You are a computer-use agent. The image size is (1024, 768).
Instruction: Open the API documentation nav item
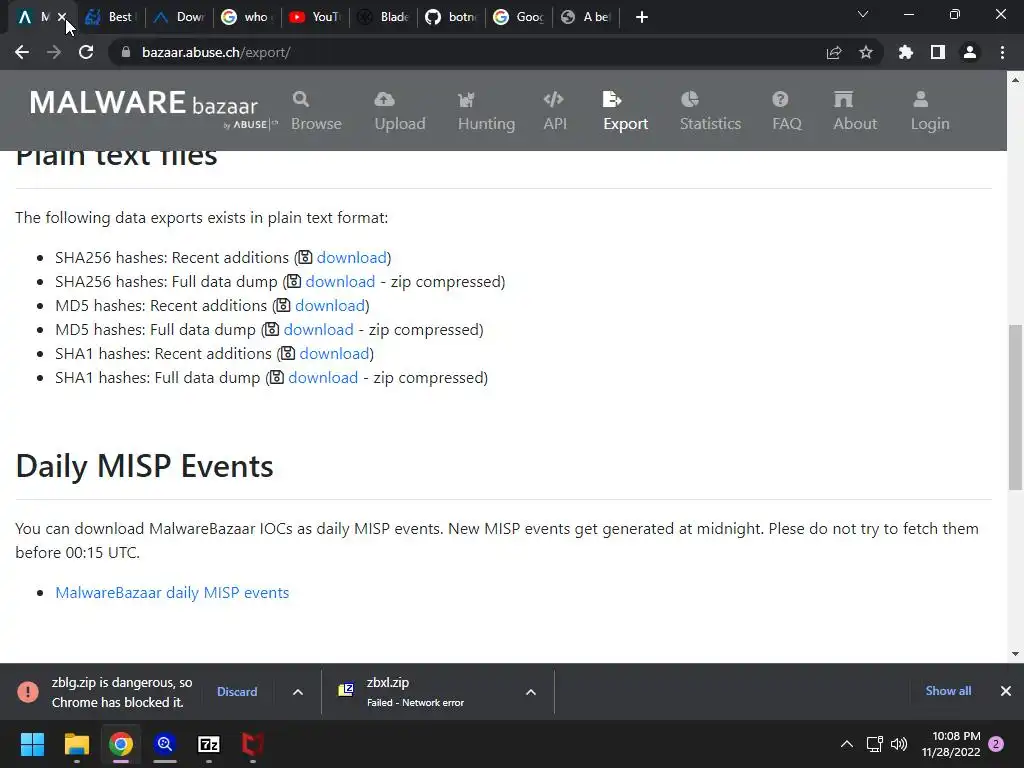554,111
